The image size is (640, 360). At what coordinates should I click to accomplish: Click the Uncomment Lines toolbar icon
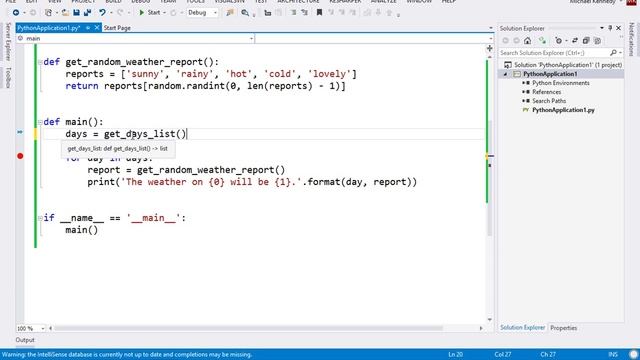coord(304,13)
